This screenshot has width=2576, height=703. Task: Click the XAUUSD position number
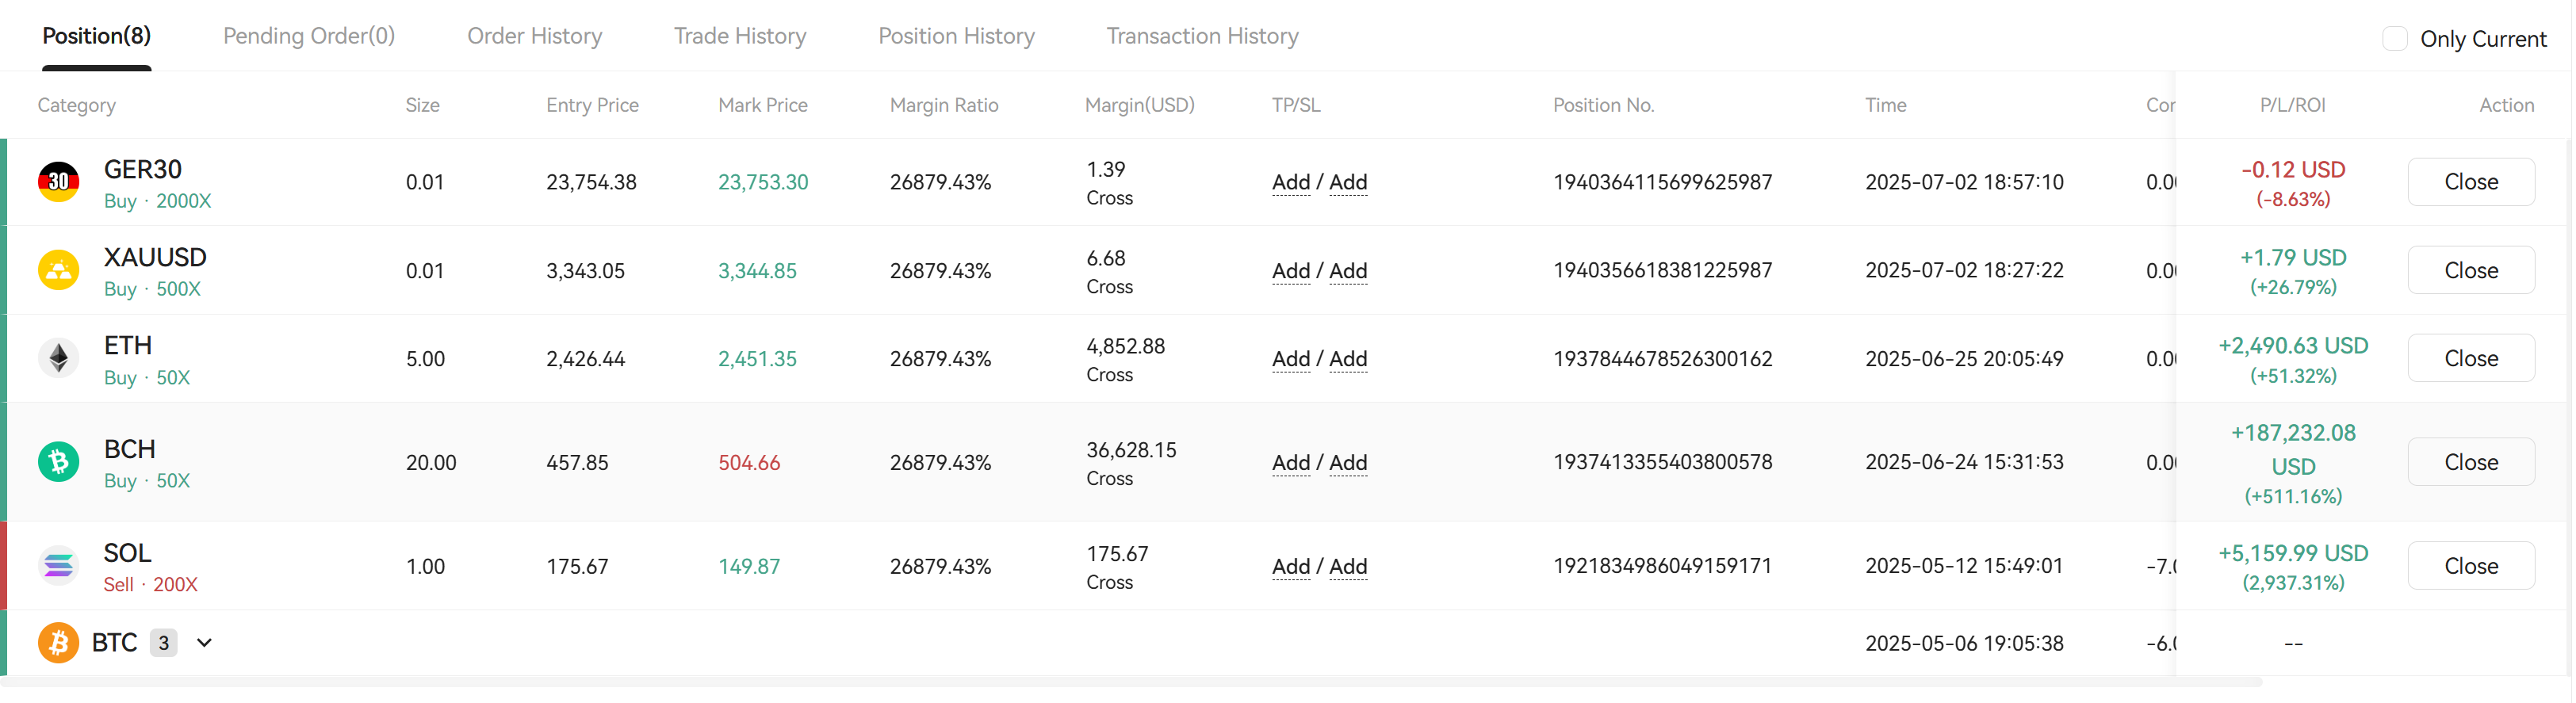(1662, 270)
